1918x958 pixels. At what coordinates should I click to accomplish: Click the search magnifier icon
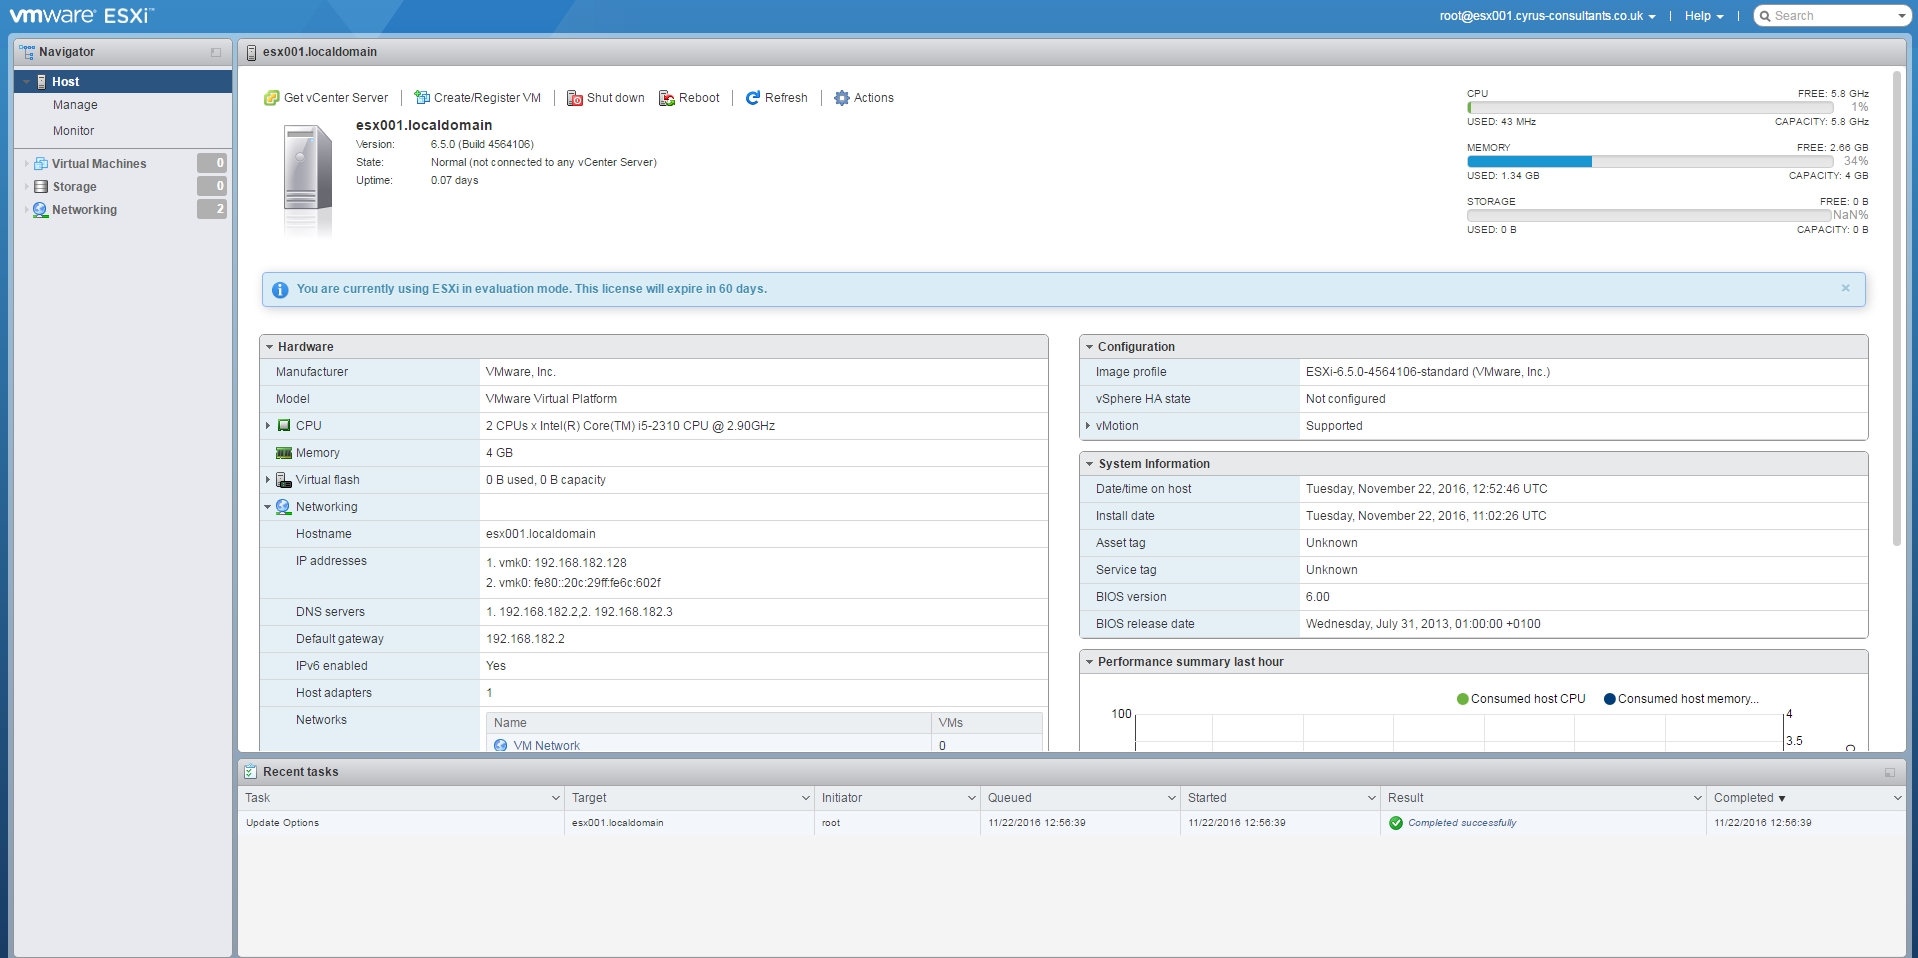tap(1766, 16)
